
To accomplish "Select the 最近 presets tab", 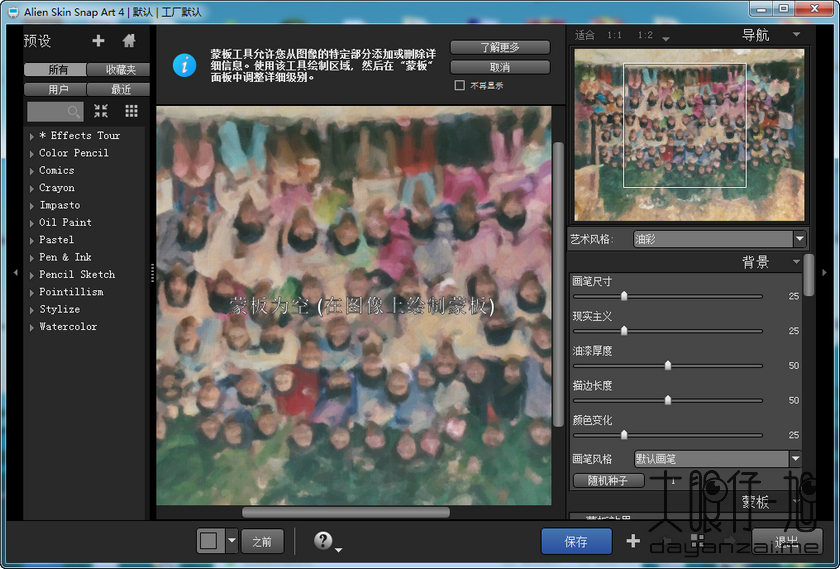I will point(118,89).
